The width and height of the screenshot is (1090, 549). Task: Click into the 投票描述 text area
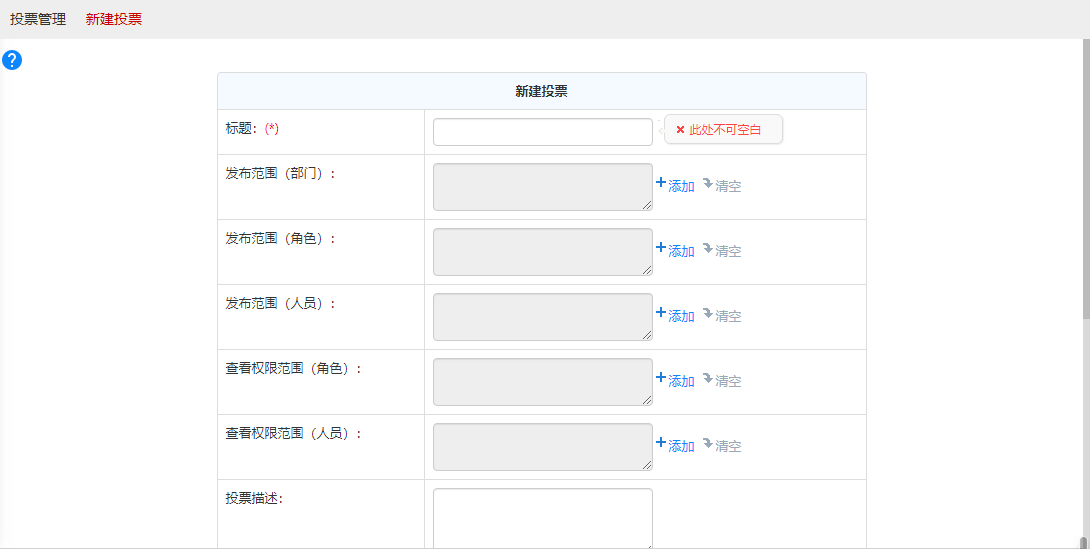coord(542,517)
